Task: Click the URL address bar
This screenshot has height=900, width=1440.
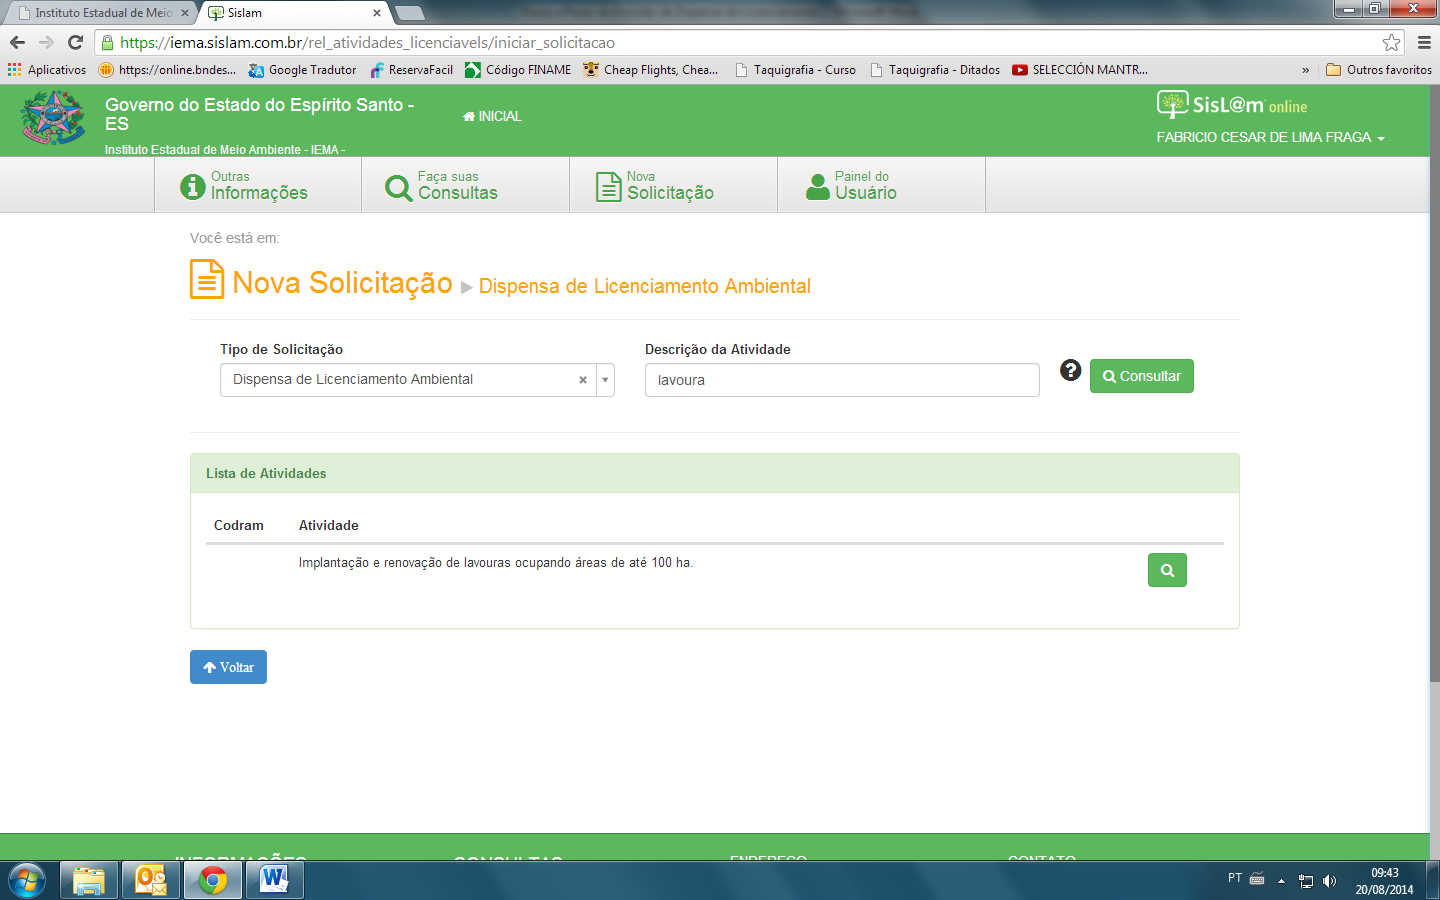Action: pyautogui.click(x=740, y=42)
